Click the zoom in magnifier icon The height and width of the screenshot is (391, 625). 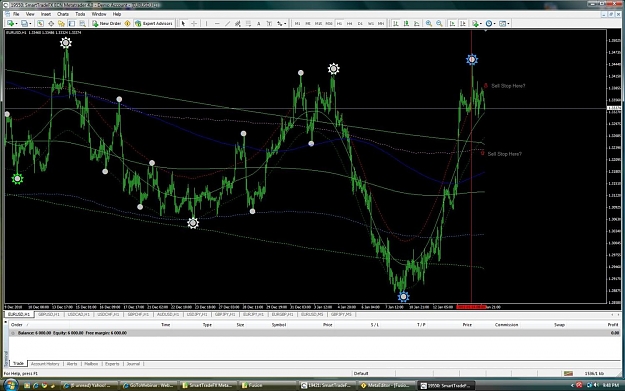tap(429, 24)
